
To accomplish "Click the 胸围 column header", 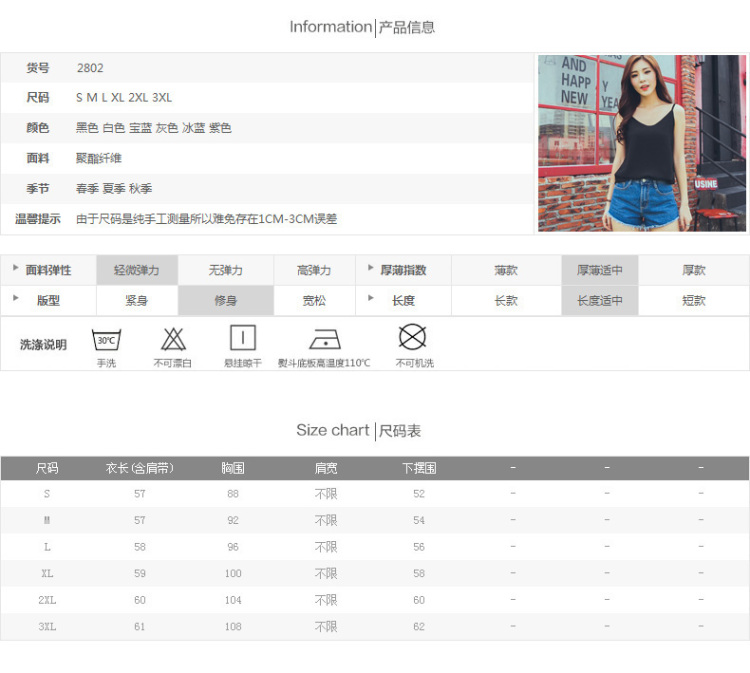I will pyautogui.click(x=233, y=468).
